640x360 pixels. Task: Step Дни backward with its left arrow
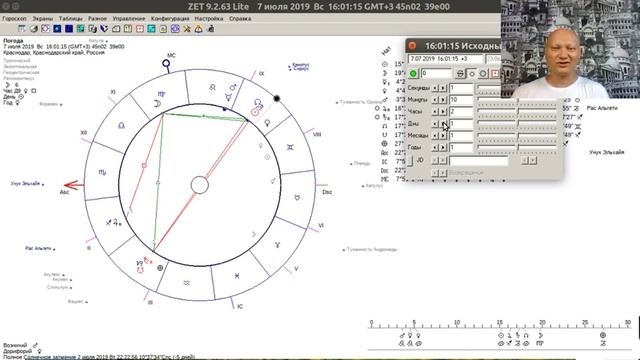[x=435, y=123]
